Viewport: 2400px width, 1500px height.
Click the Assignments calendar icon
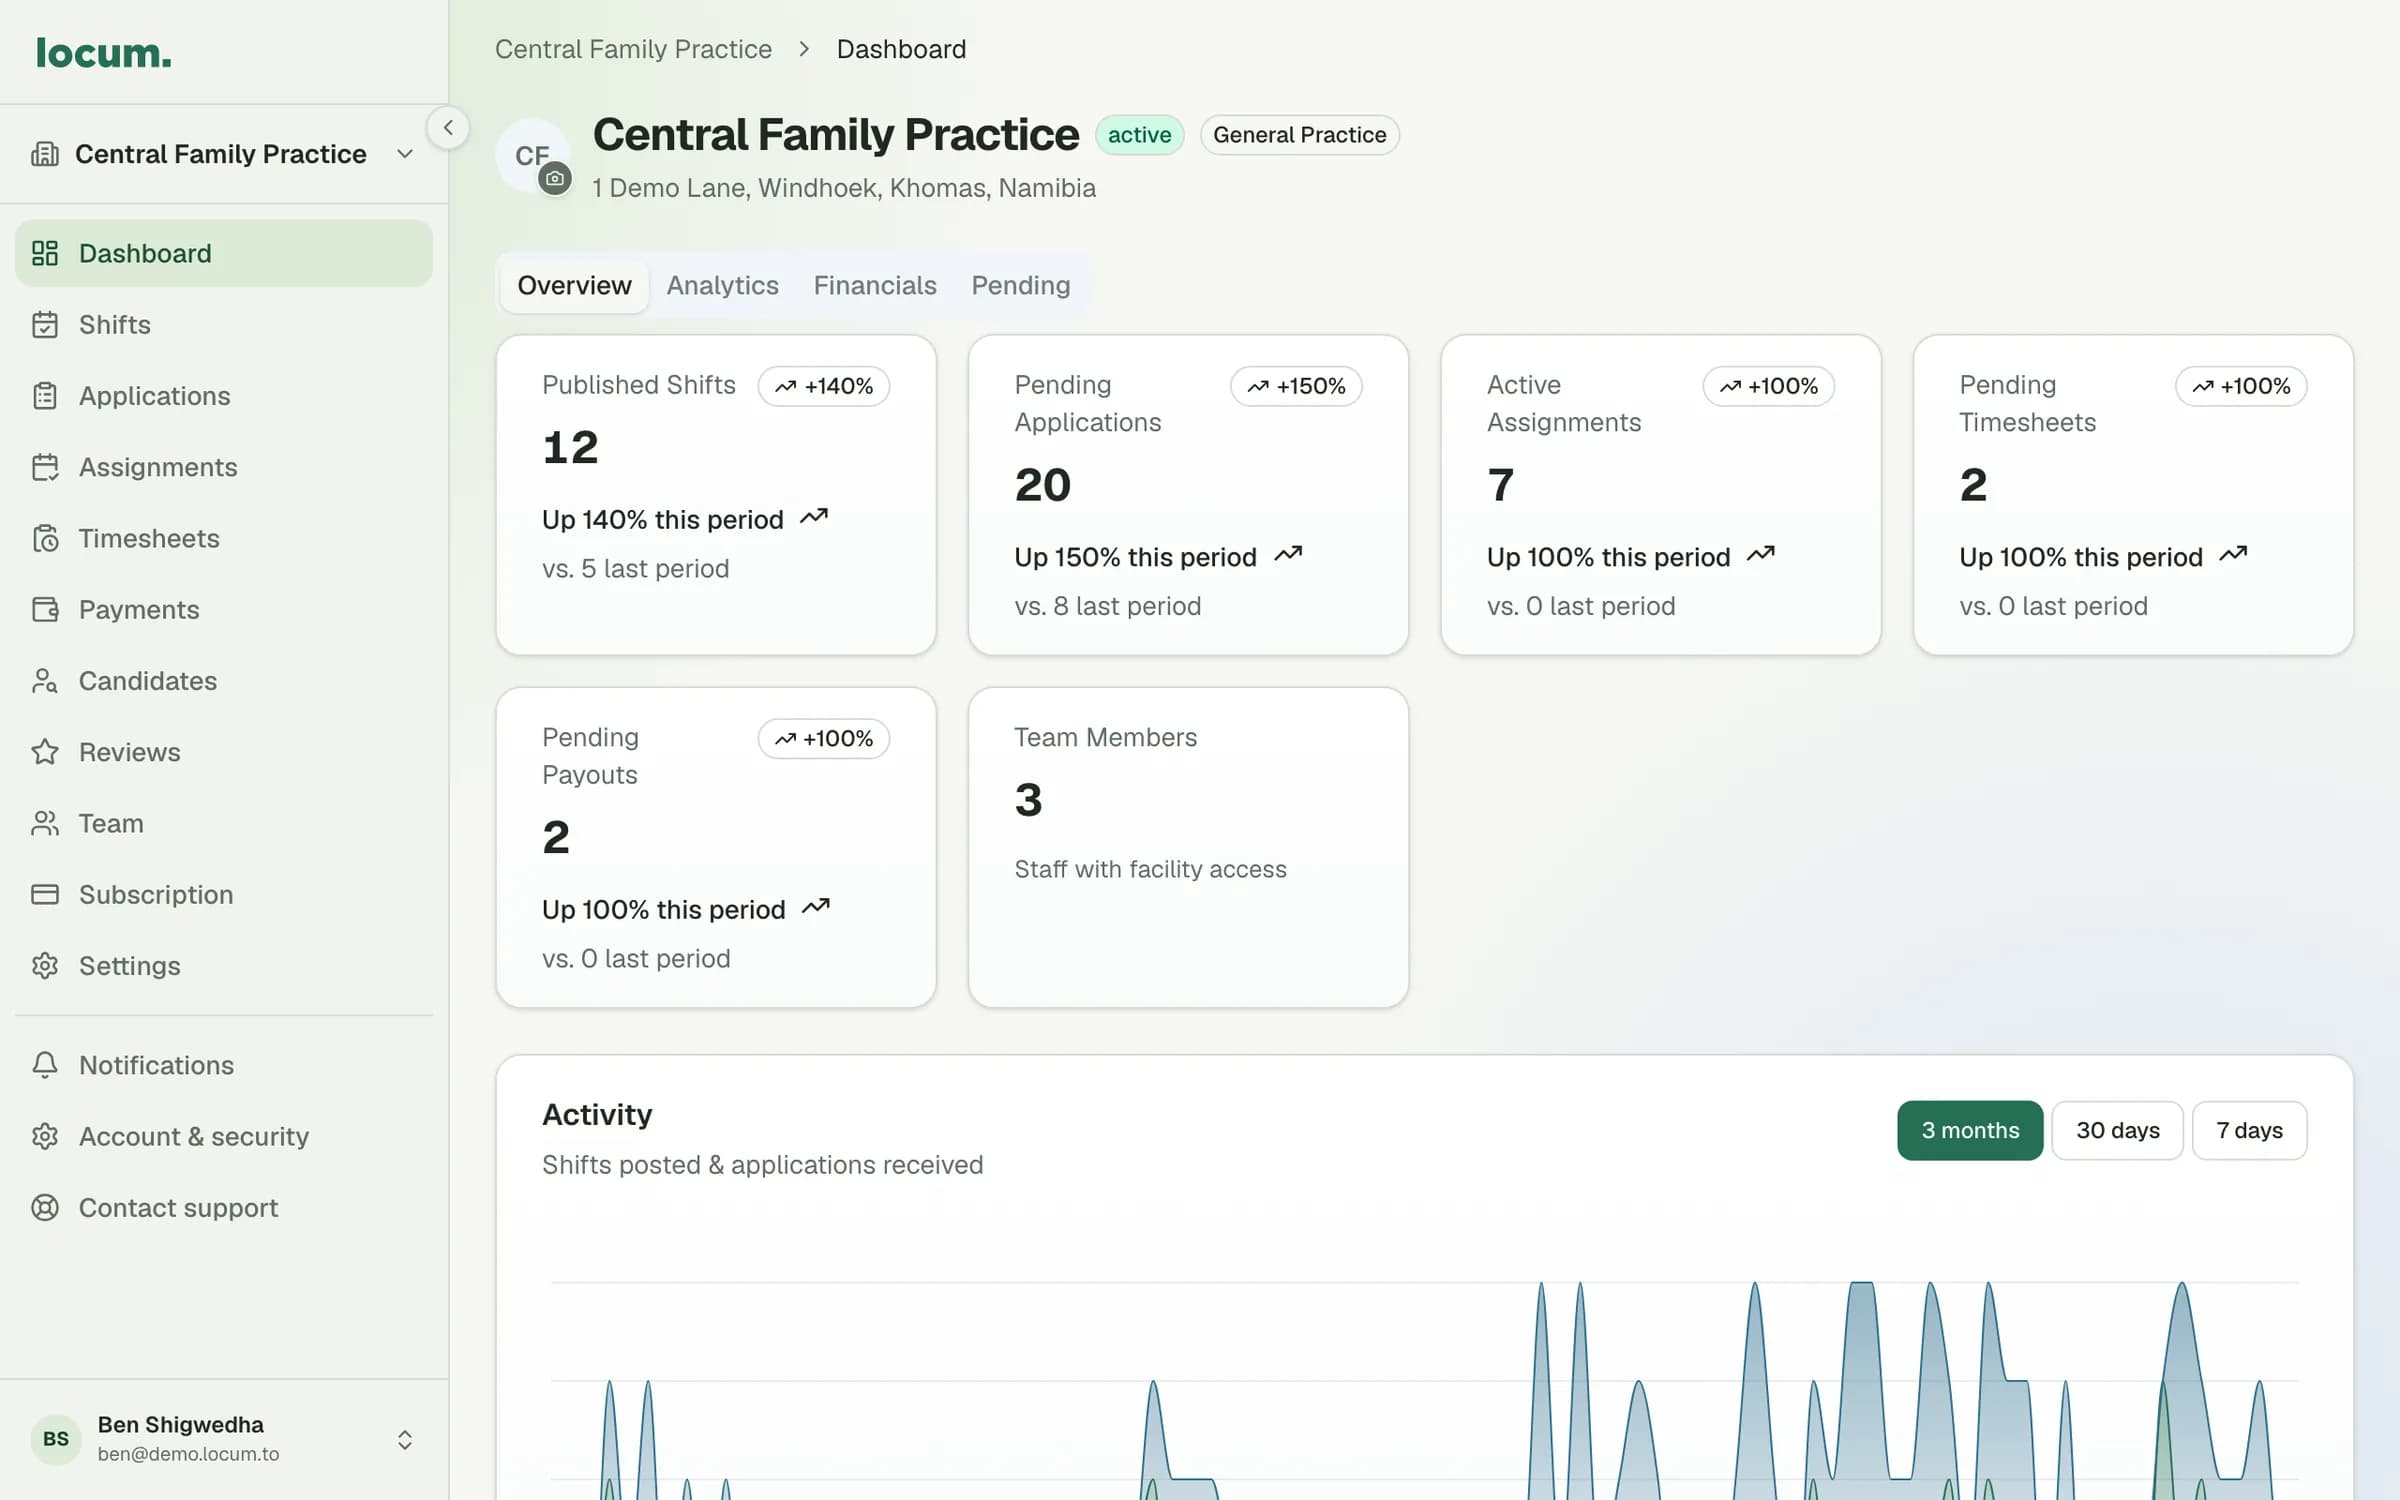point(45,467)
